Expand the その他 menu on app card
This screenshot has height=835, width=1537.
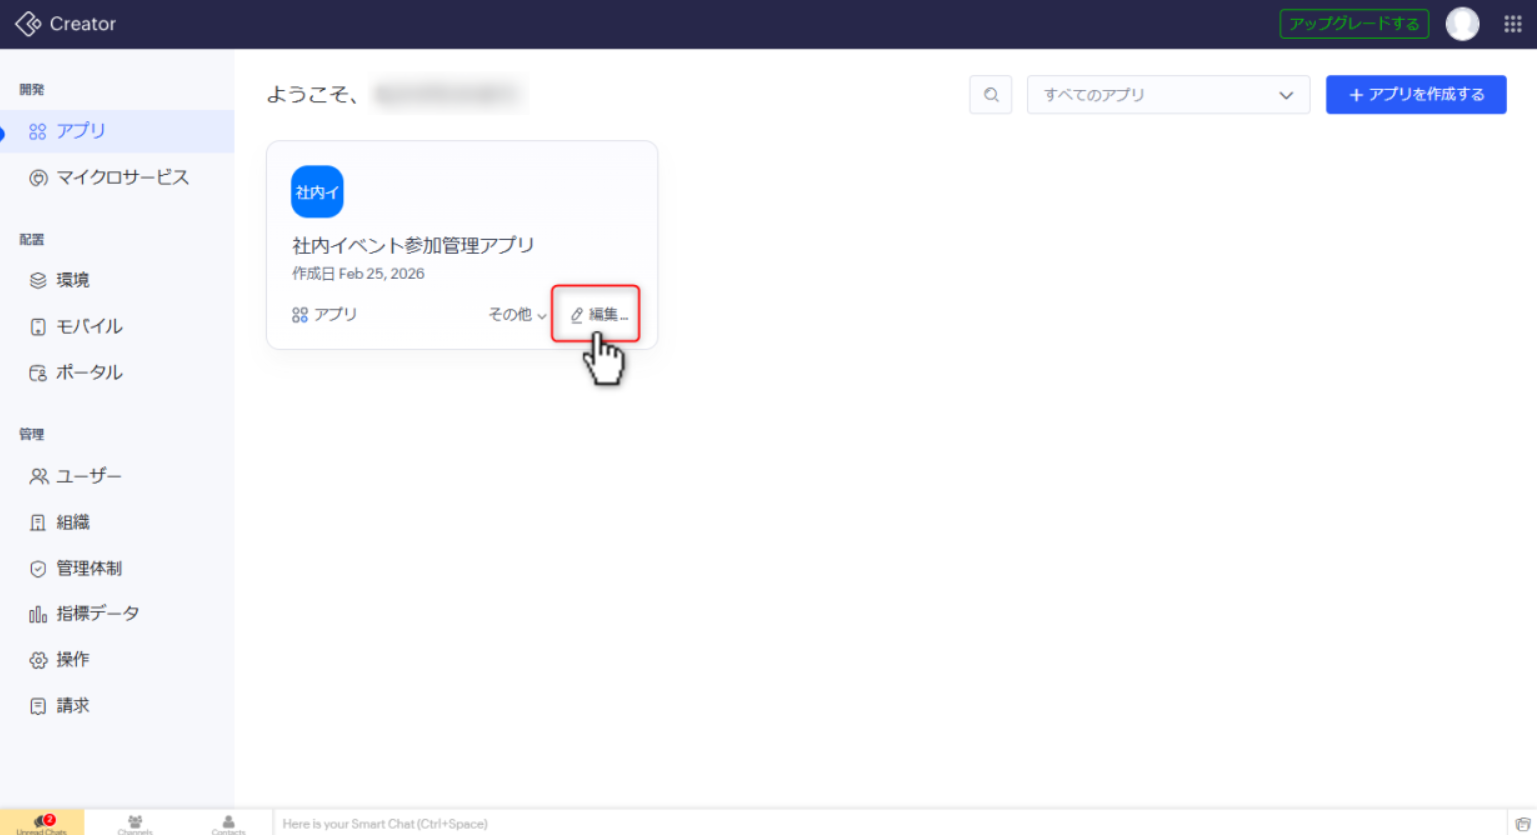pyautogui.click(x=517, y=315)
